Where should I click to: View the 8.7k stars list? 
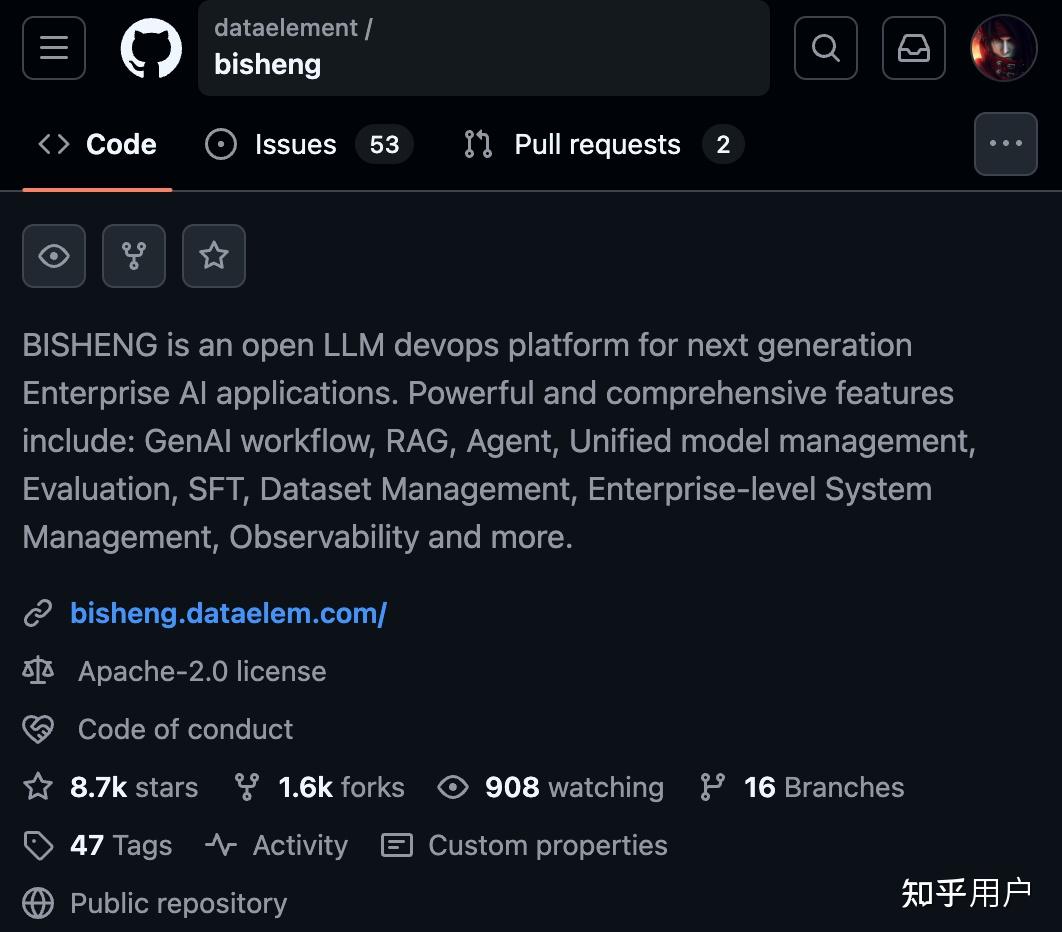tap(133, 787)
